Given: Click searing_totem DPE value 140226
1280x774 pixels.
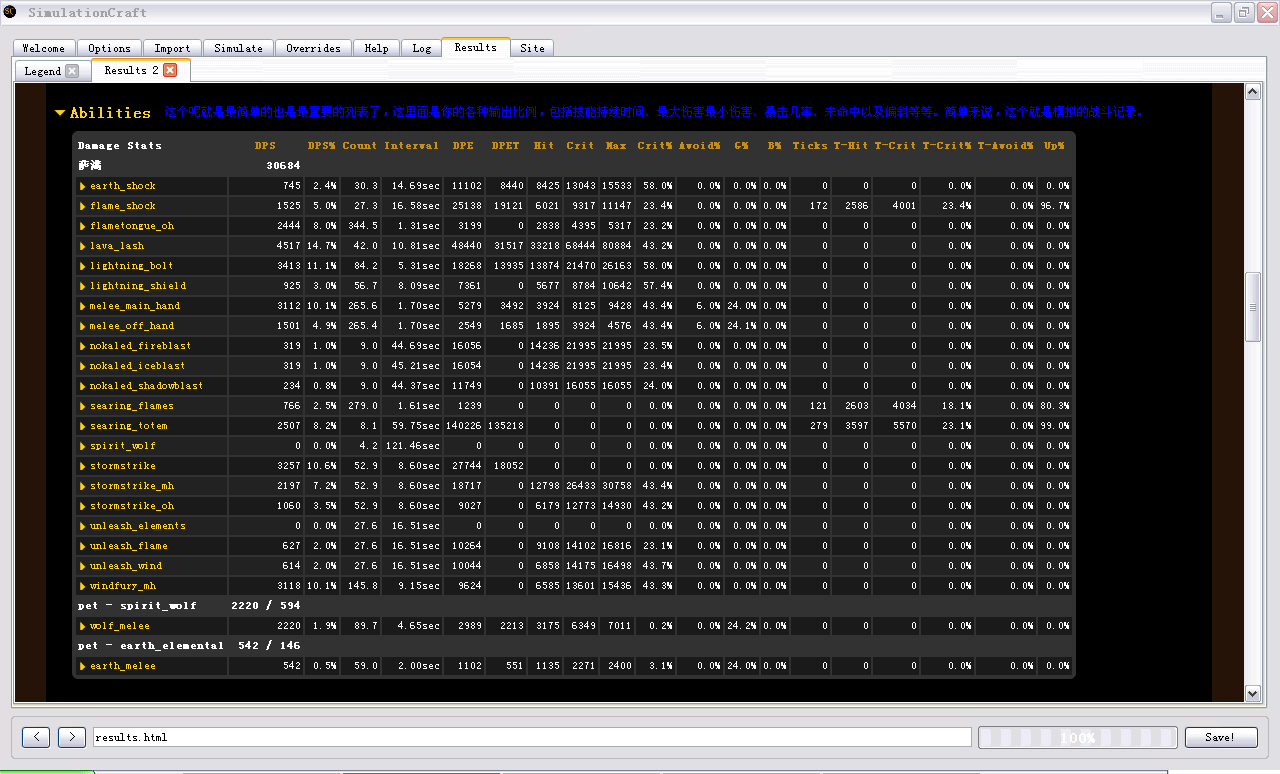Looking at the screenshot, I should tap(464, 426).
